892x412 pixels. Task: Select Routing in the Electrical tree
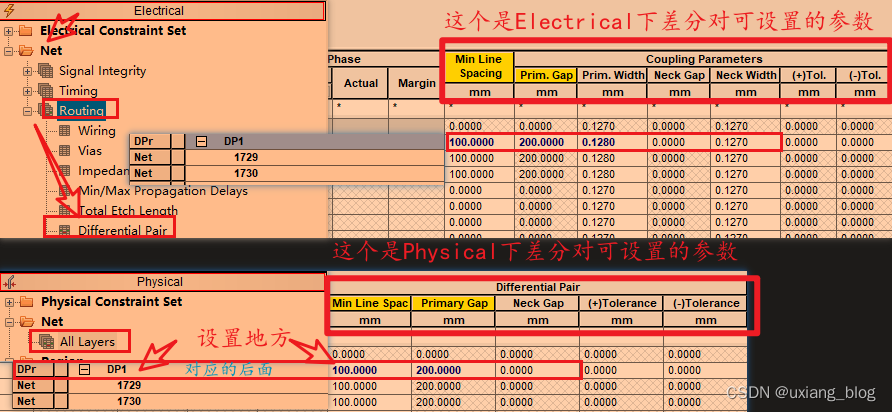point(82,111)
